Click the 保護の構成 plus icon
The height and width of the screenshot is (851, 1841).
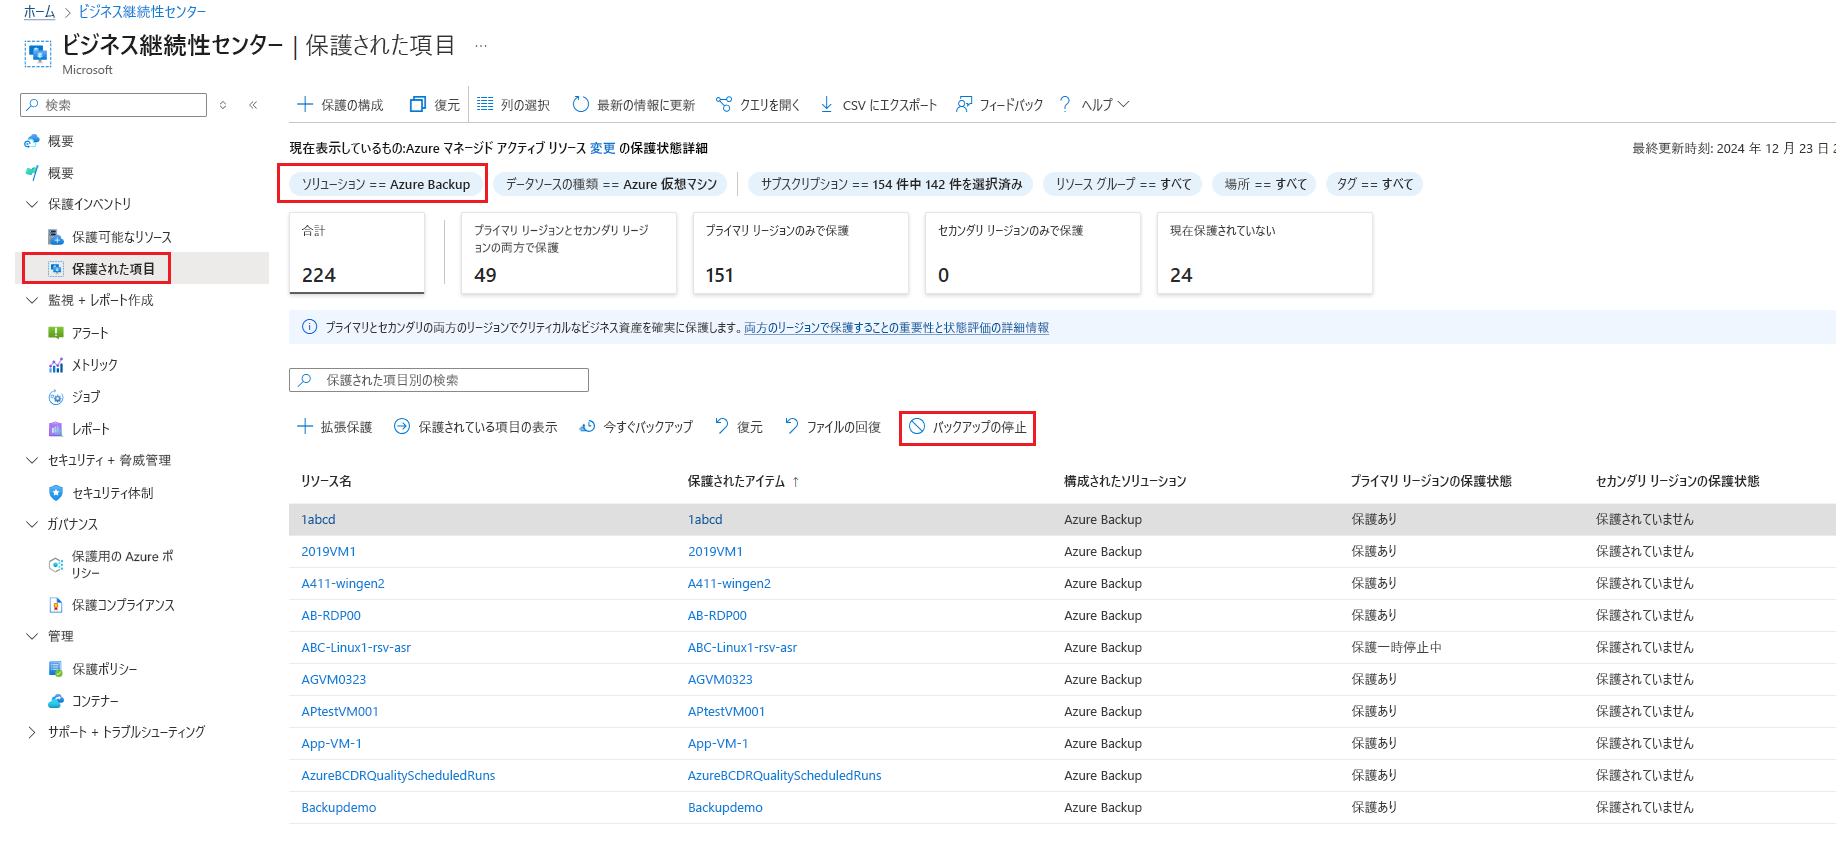pyautogui.click(x=305, y=104)
